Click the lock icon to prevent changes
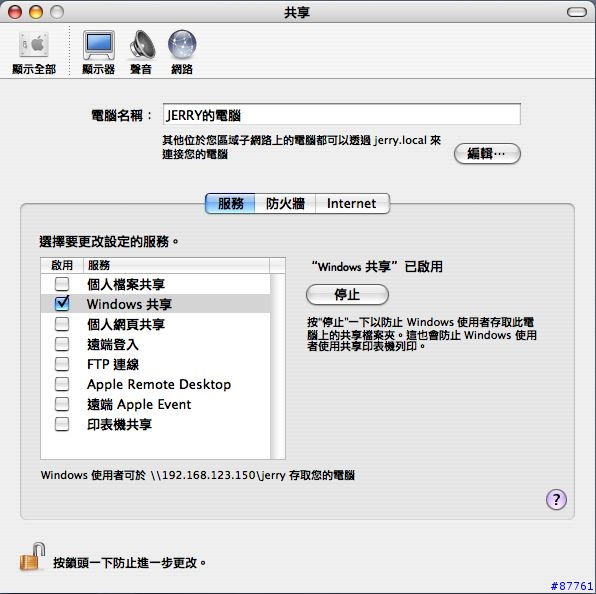 click(x=32, y=556)
